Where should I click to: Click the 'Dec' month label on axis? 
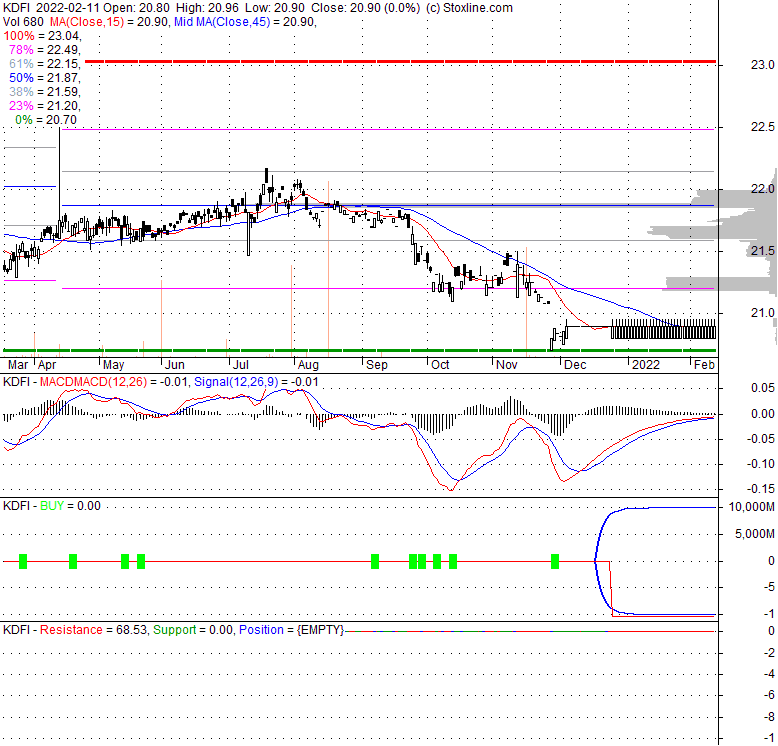coord(575,365)
